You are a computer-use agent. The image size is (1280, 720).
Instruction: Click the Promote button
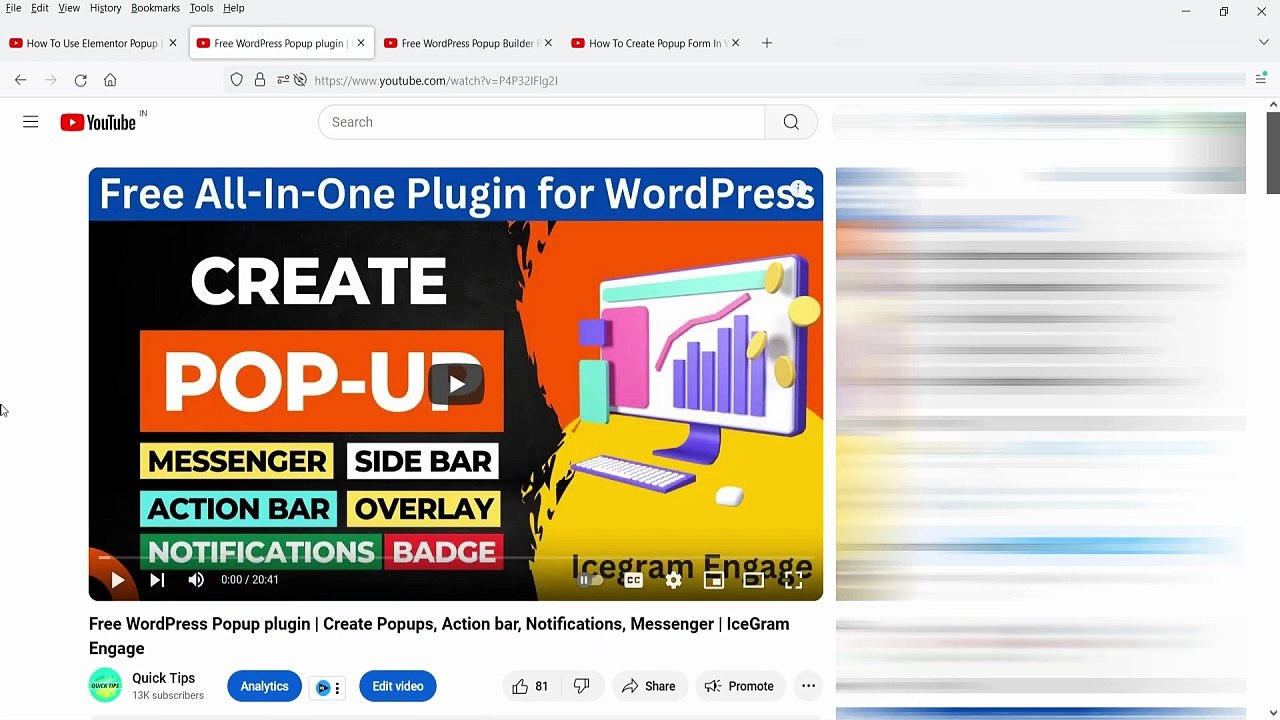[739, 686]
